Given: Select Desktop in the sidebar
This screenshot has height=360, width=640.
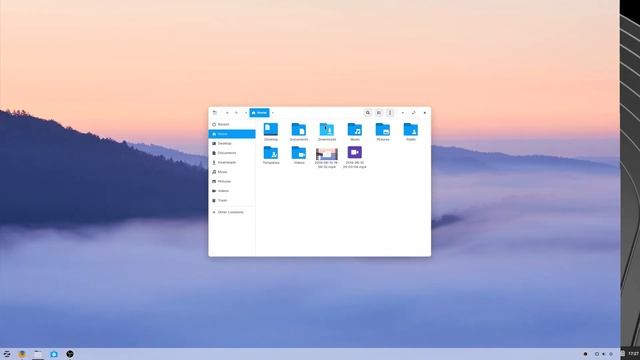Looking at the screenshot, I should click(x=232, y=144).
